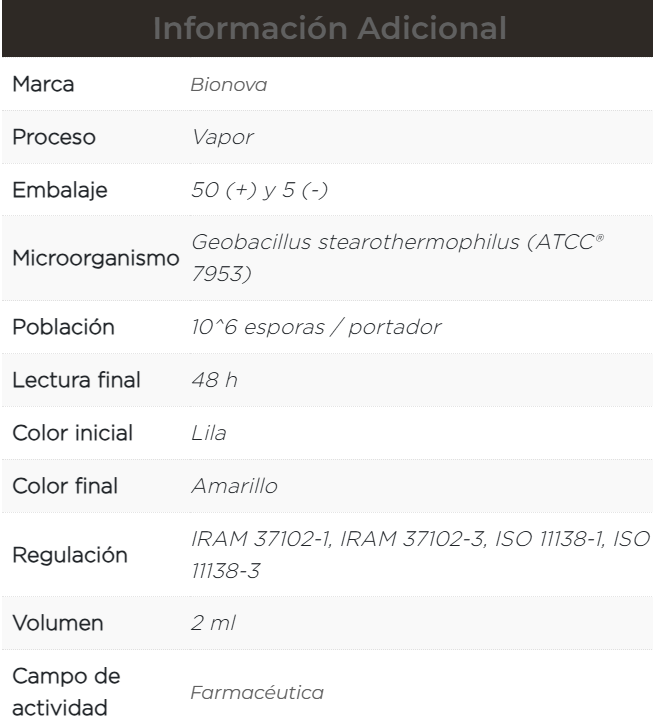Select the Bionova brand value
The height and width of the screenshot is (720, 653).
tap(229, 85)
